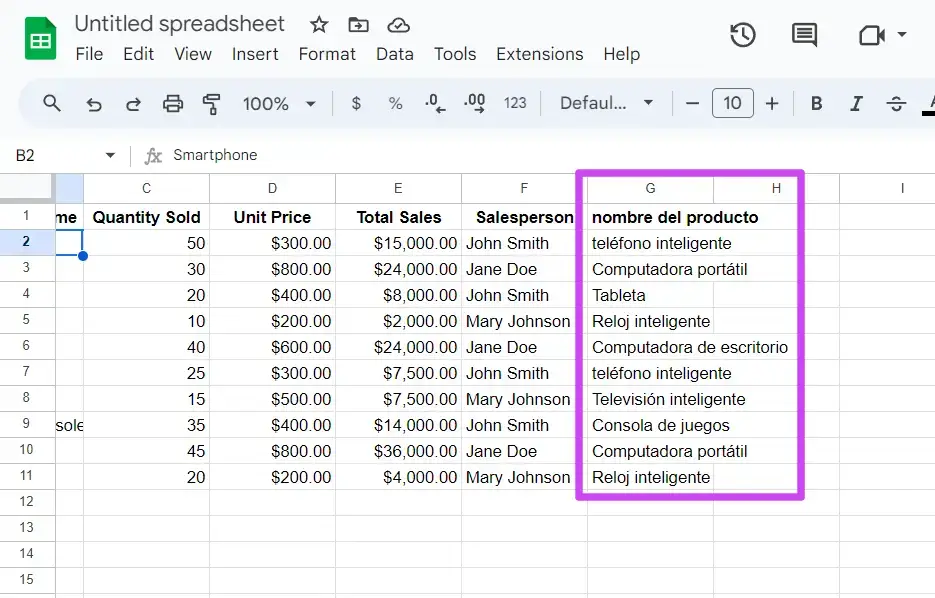
Task: Open the Edit menu
Action: point(138,54)
